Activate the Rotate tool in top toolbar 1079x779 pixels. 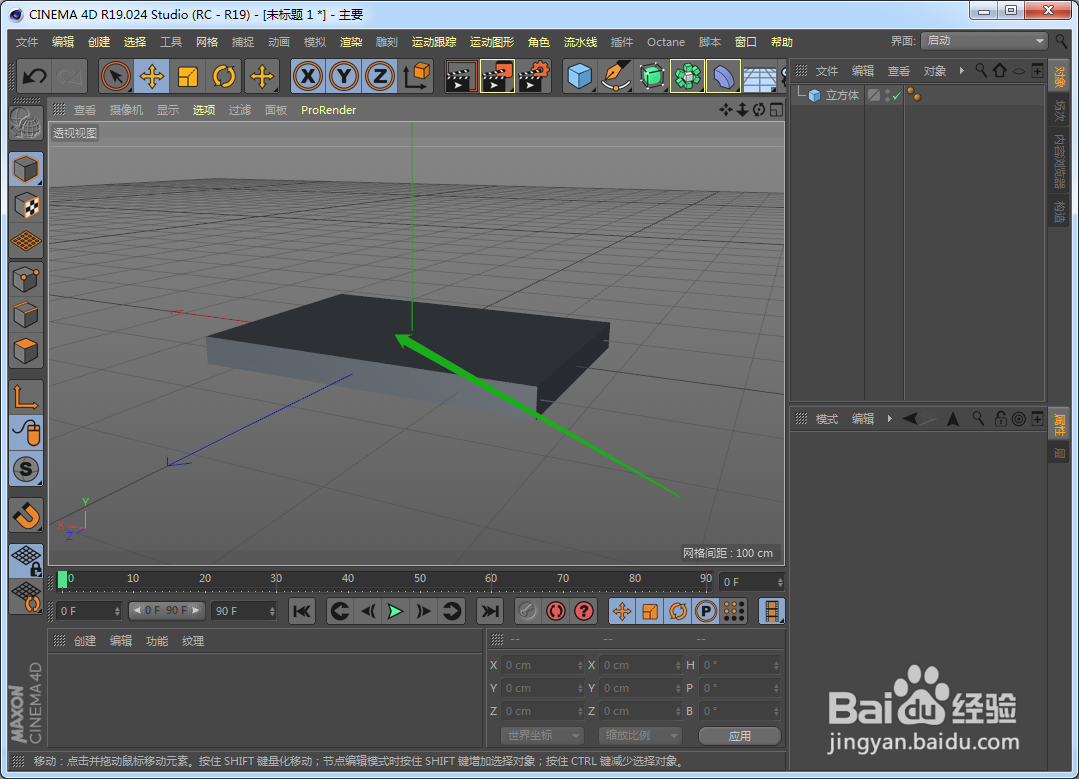[224, 76]
